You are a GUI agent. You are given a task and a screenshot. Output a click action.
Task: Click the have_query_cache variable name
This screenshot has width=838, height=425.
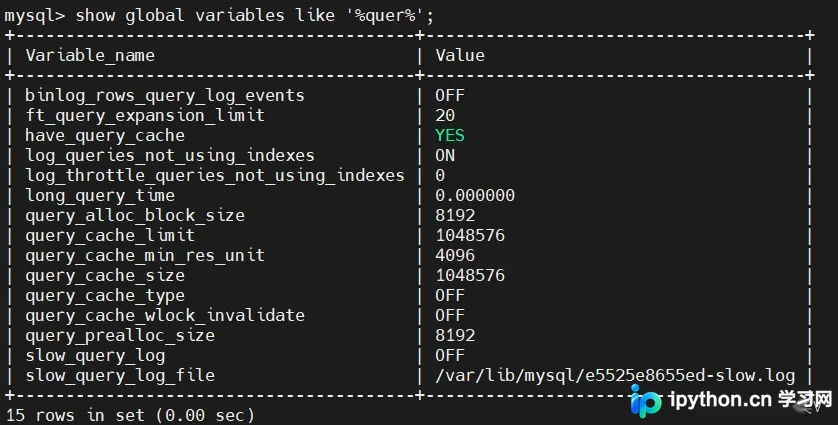[x=105, y=136]
